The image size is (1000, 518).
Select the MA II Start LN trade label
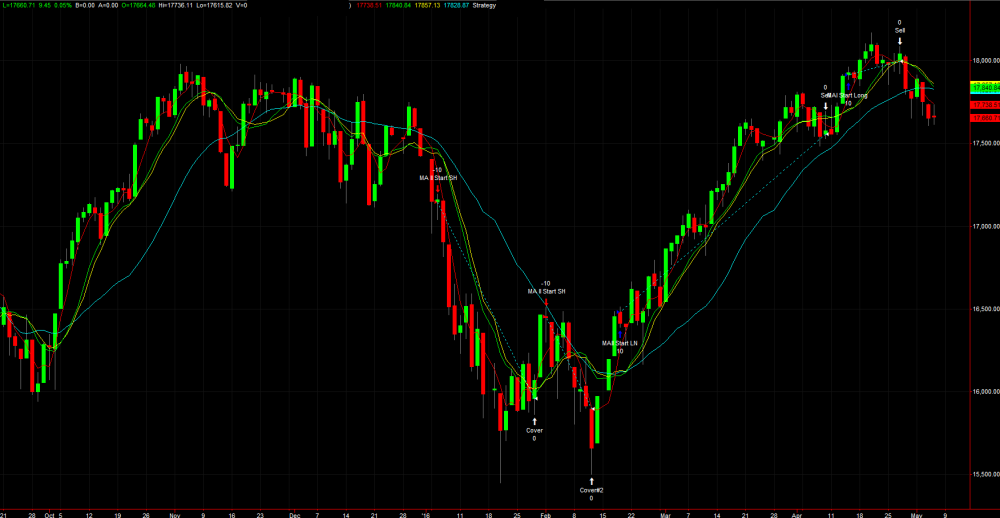click(x=619, y=343)
